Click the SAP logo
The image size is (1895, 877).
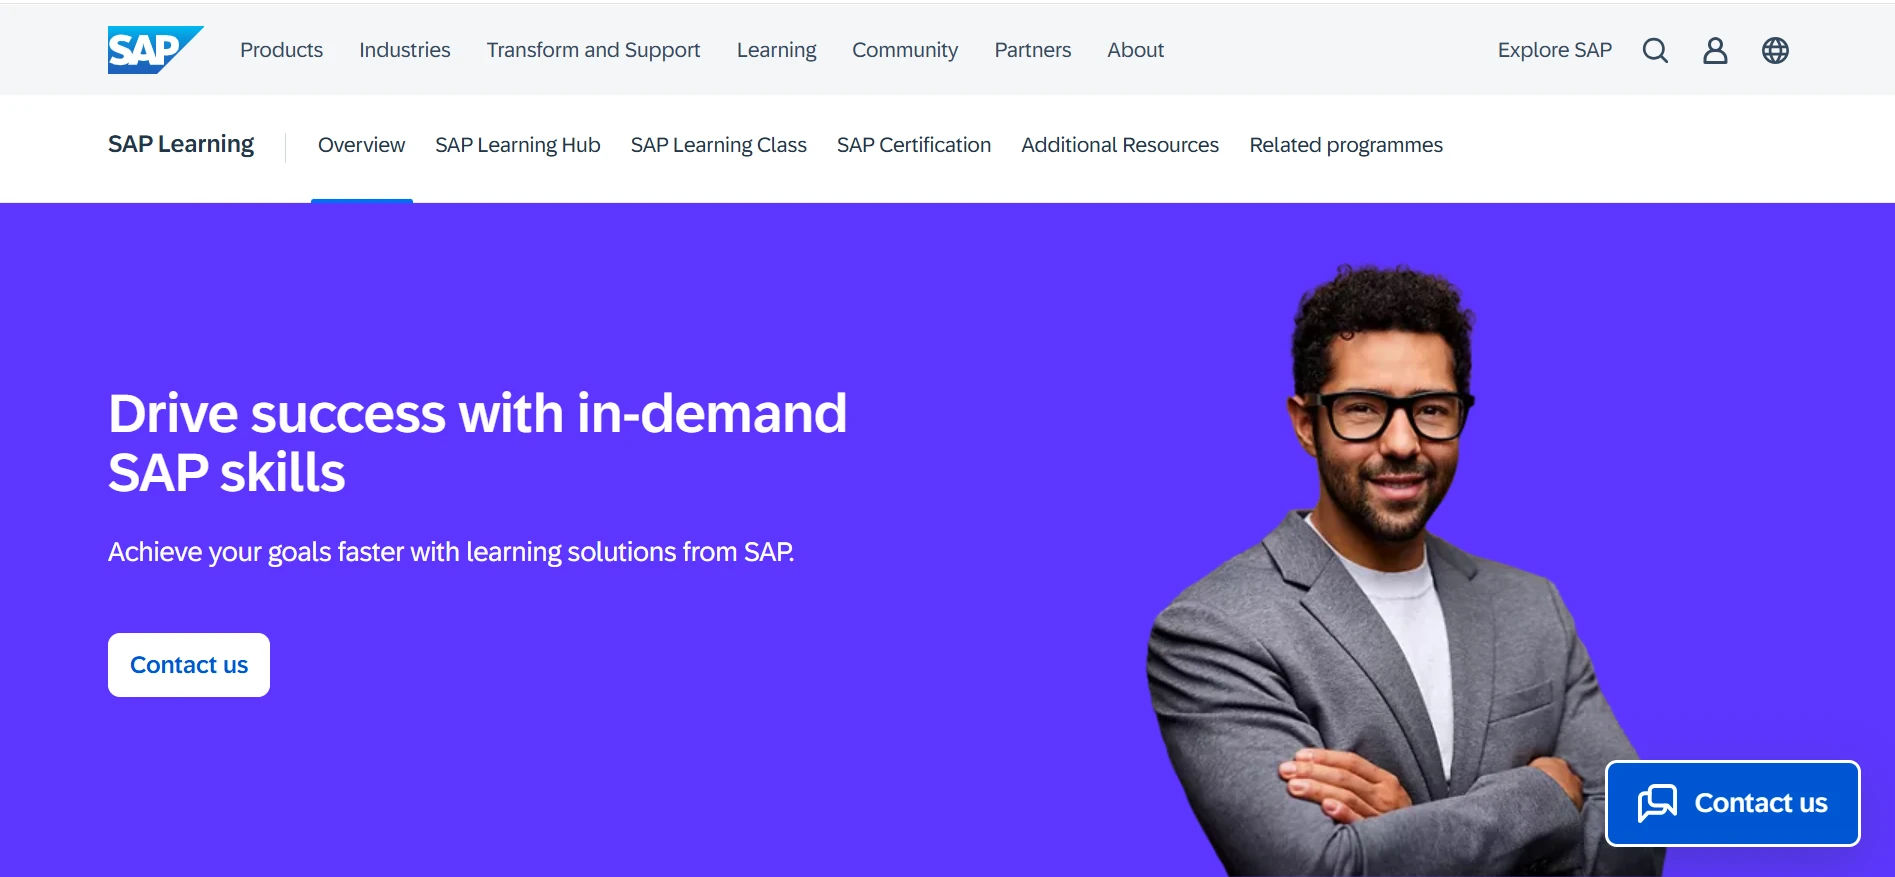(155, 50)
